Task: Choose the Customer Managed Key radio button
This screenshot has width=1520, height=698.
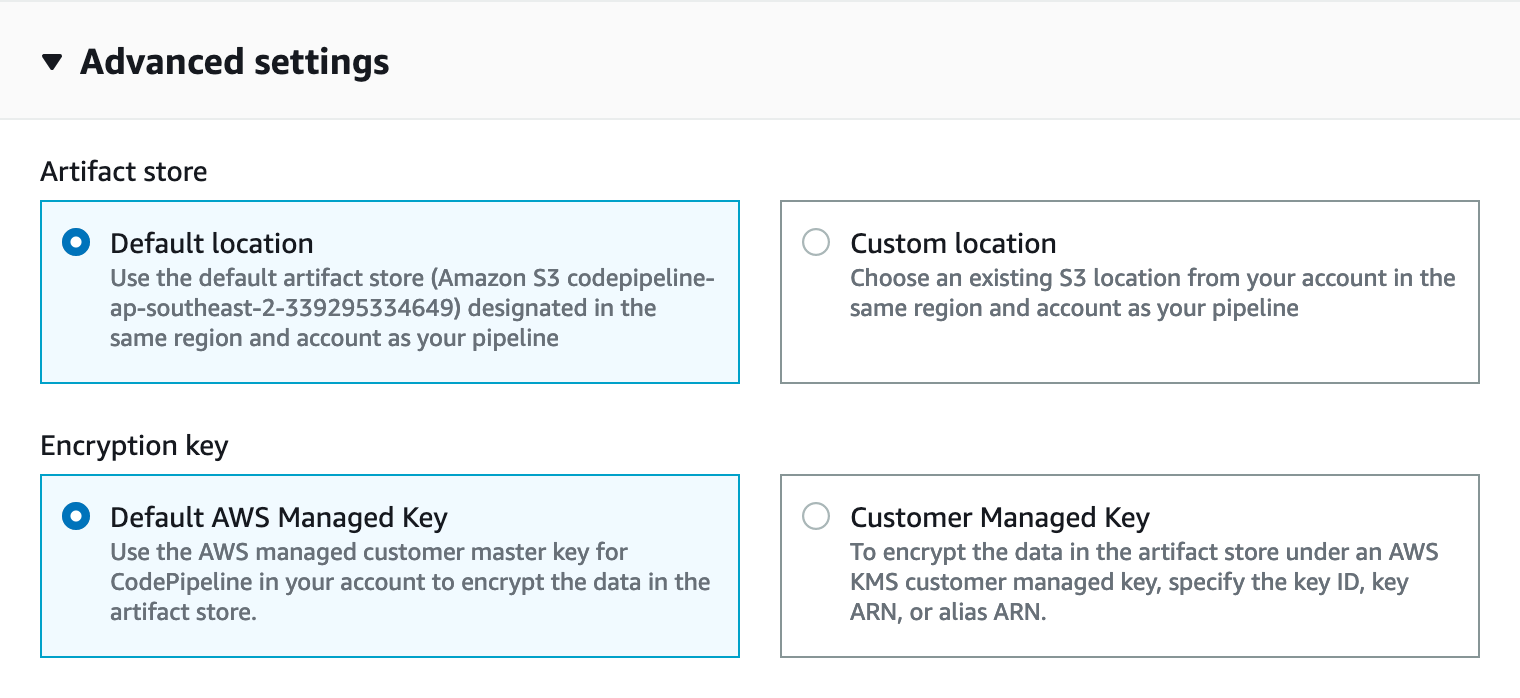Action: pyautogui.click(x=816, y=517)
